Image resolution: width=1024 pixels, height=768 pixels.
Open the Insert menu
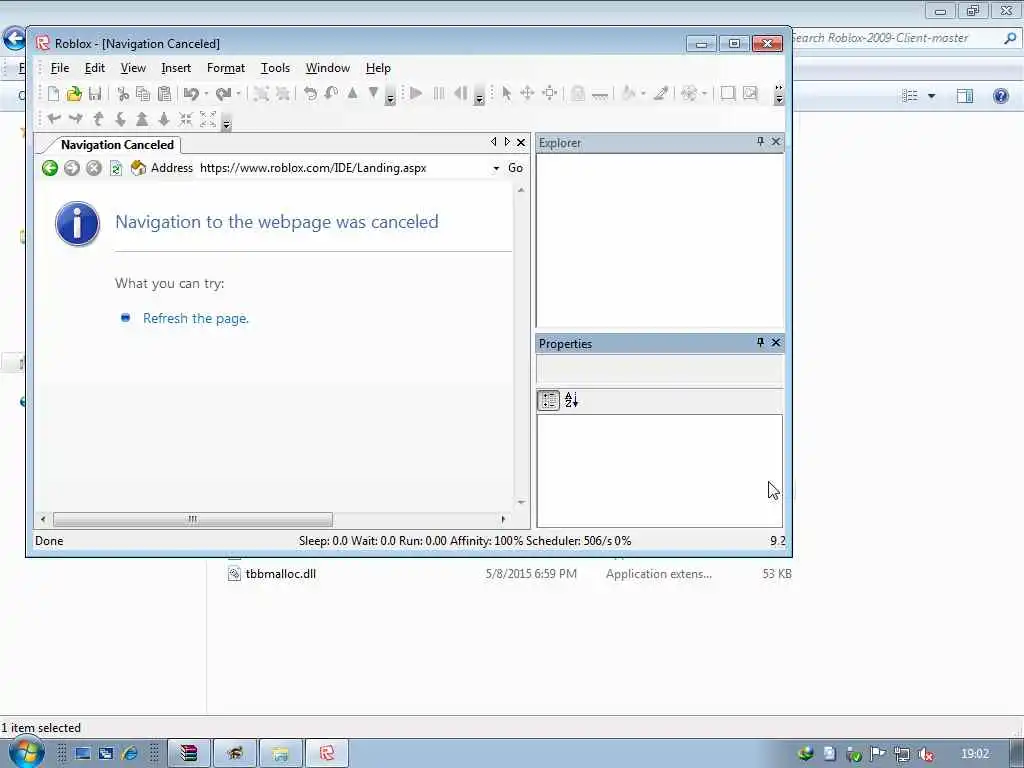pos(176,68)
